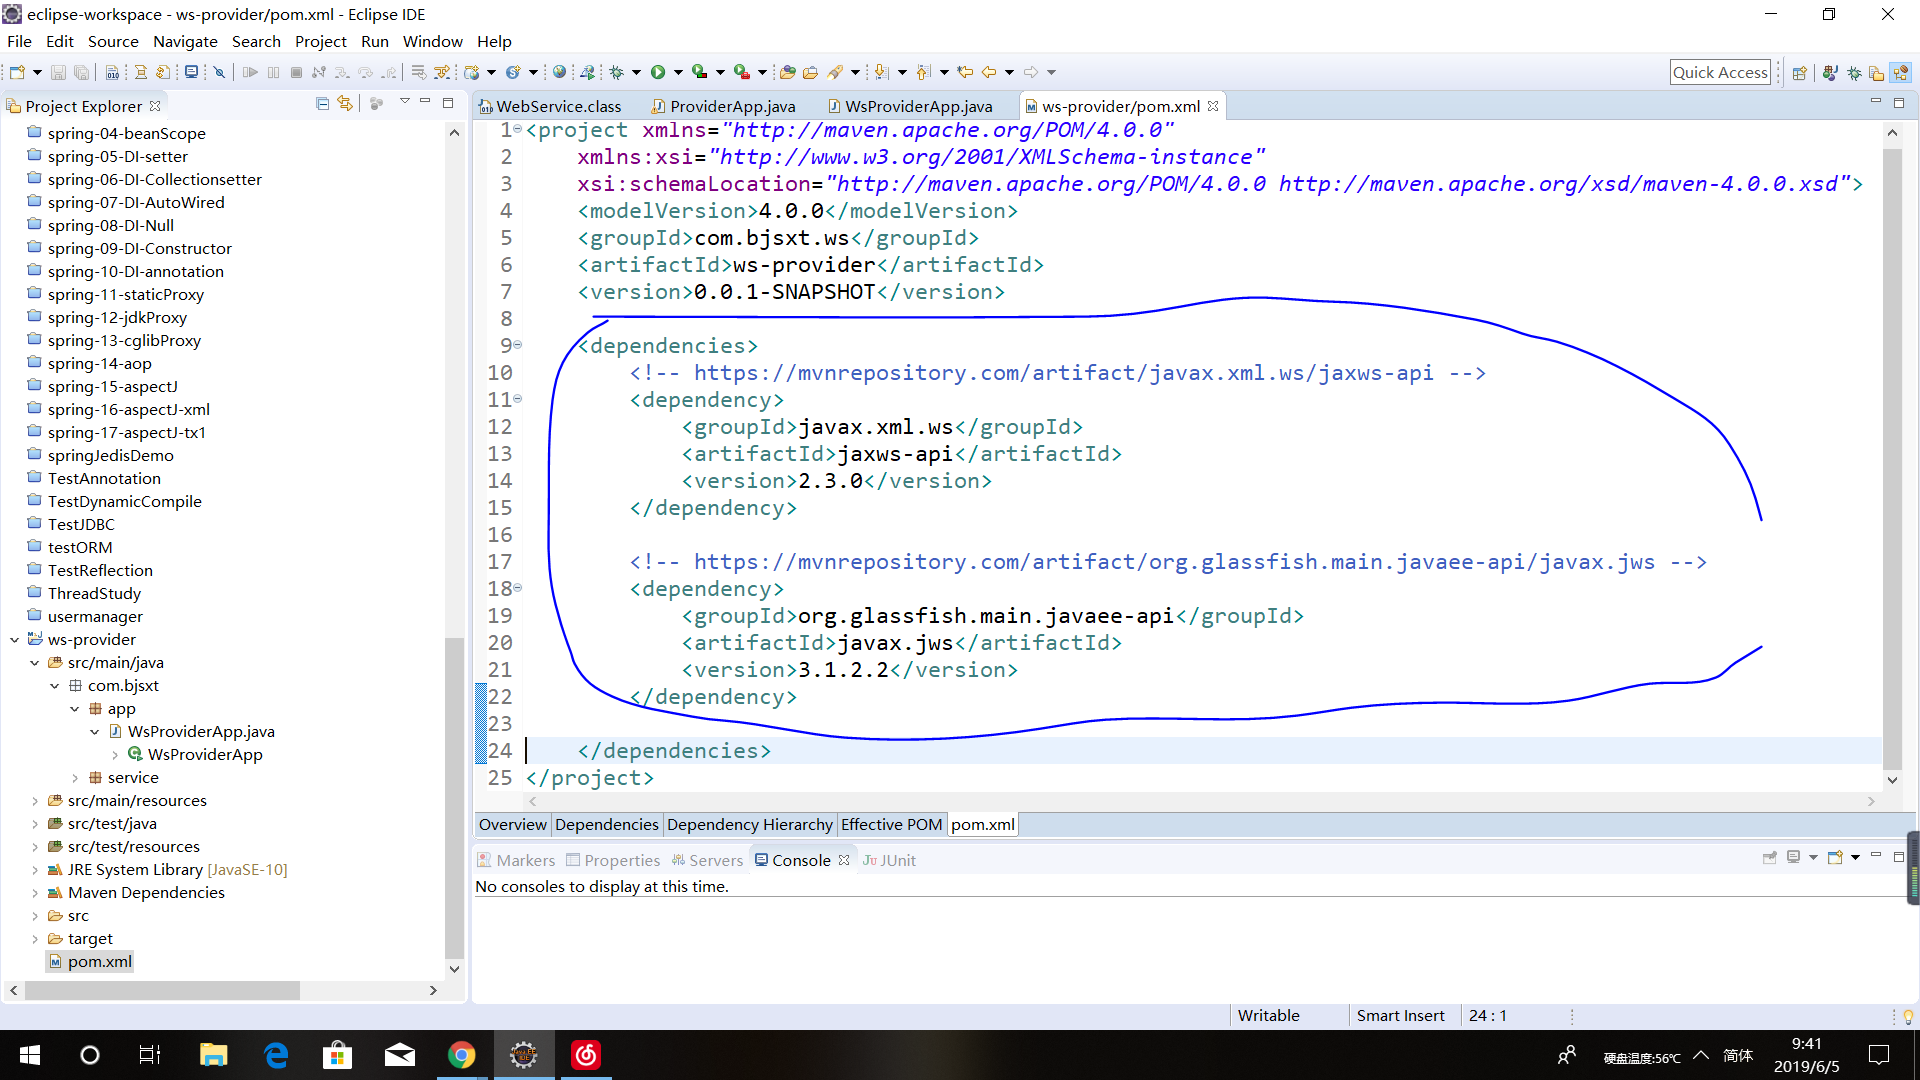This screenshot has width=1920, height=1080.
Task: Click the Next Annotation arrow icon
Action: tap(881, 72)
